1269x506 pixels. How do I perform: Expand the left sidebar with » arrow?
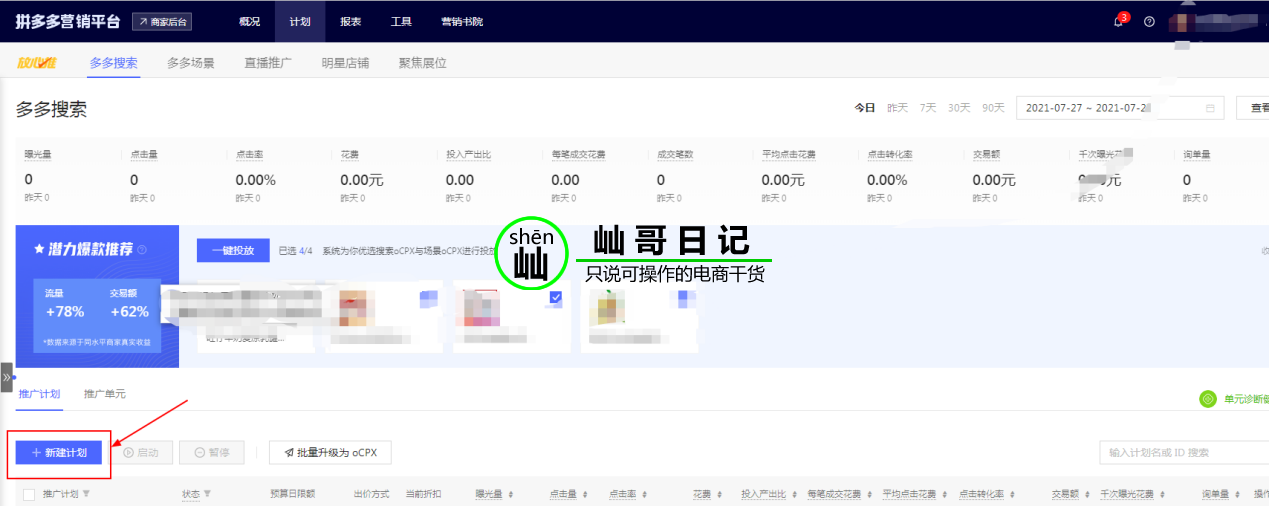click(6, 377)
